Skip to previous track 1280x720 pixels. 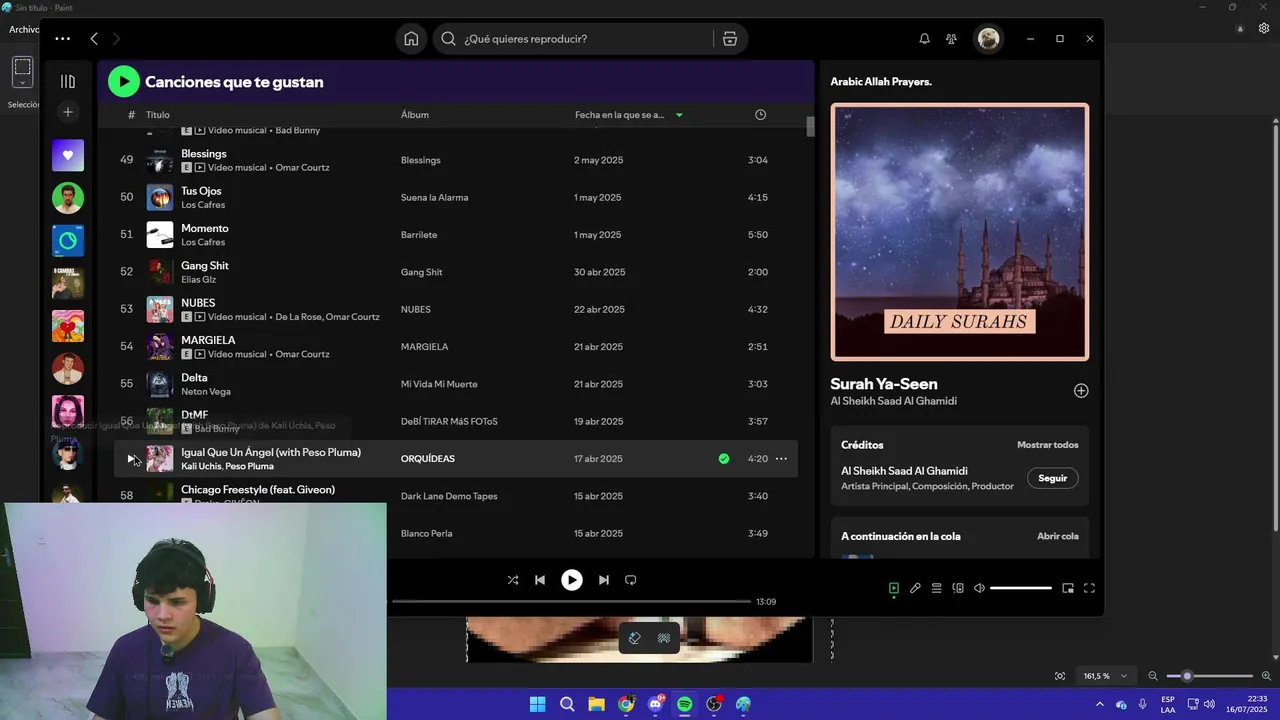pos(540,580)
